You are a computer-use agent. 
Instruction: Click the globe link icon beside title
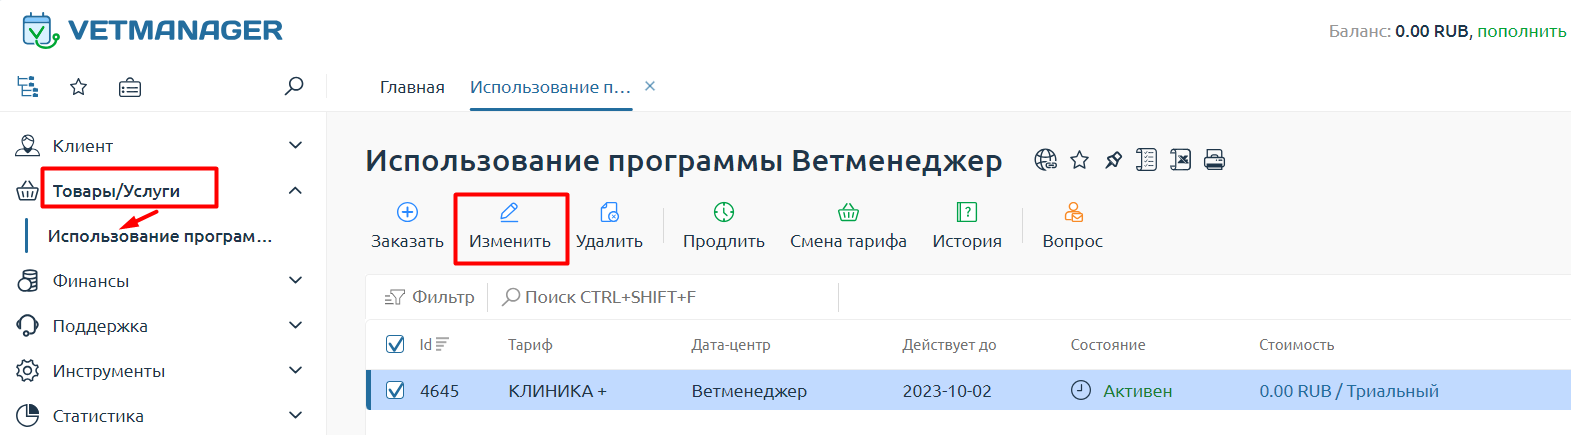(x=1045, y=160)
